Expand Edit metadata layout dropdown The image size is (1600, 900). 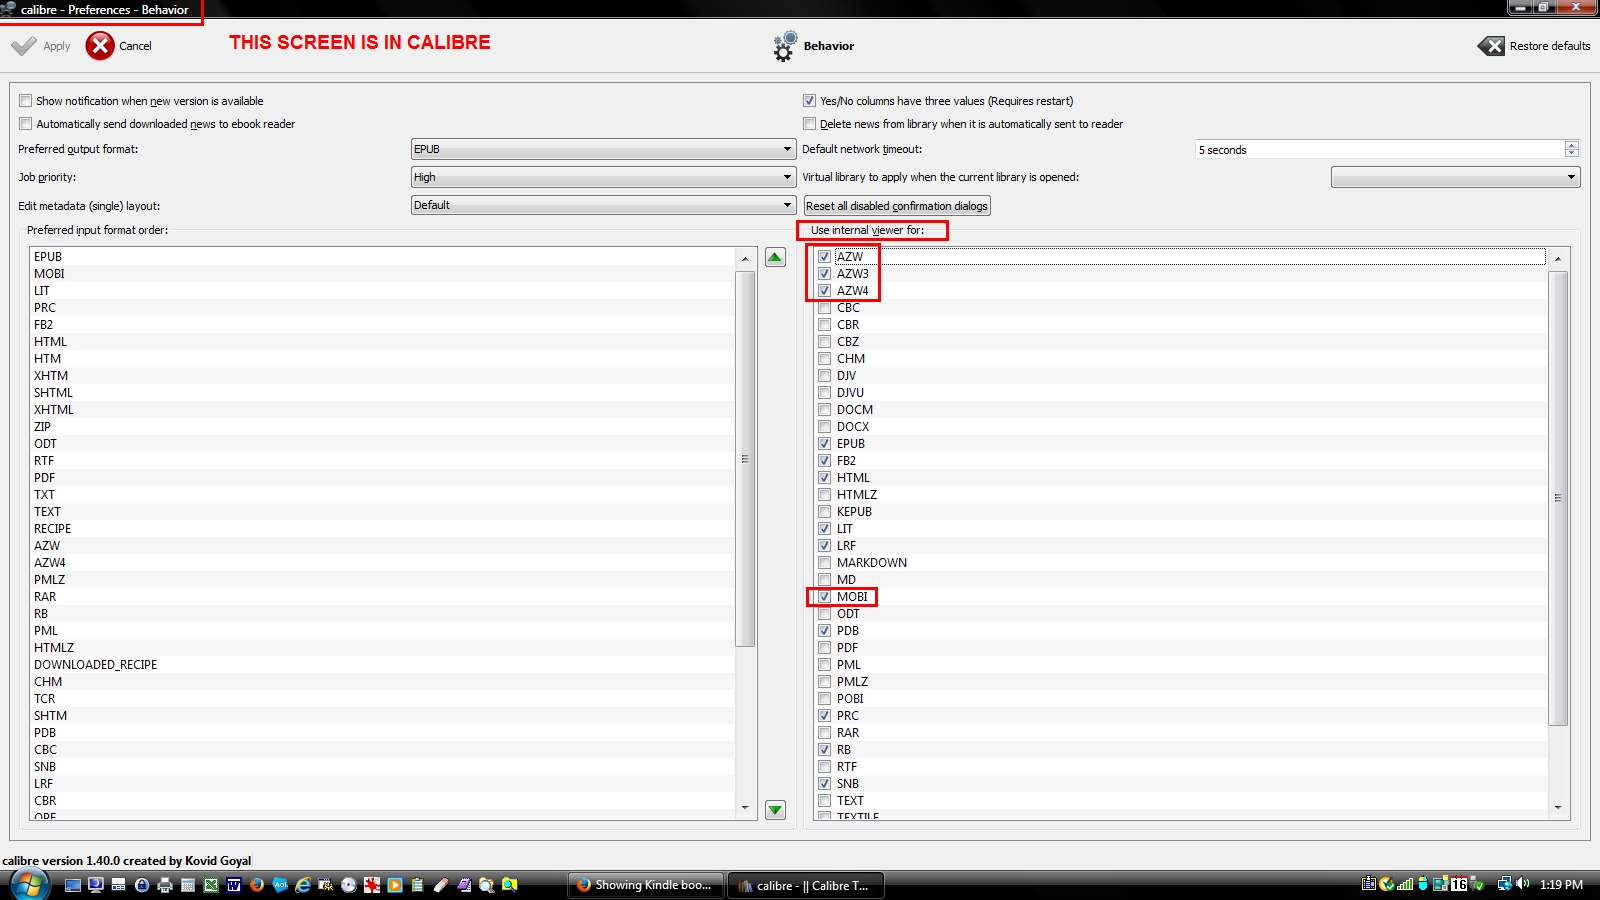(603, 205)
